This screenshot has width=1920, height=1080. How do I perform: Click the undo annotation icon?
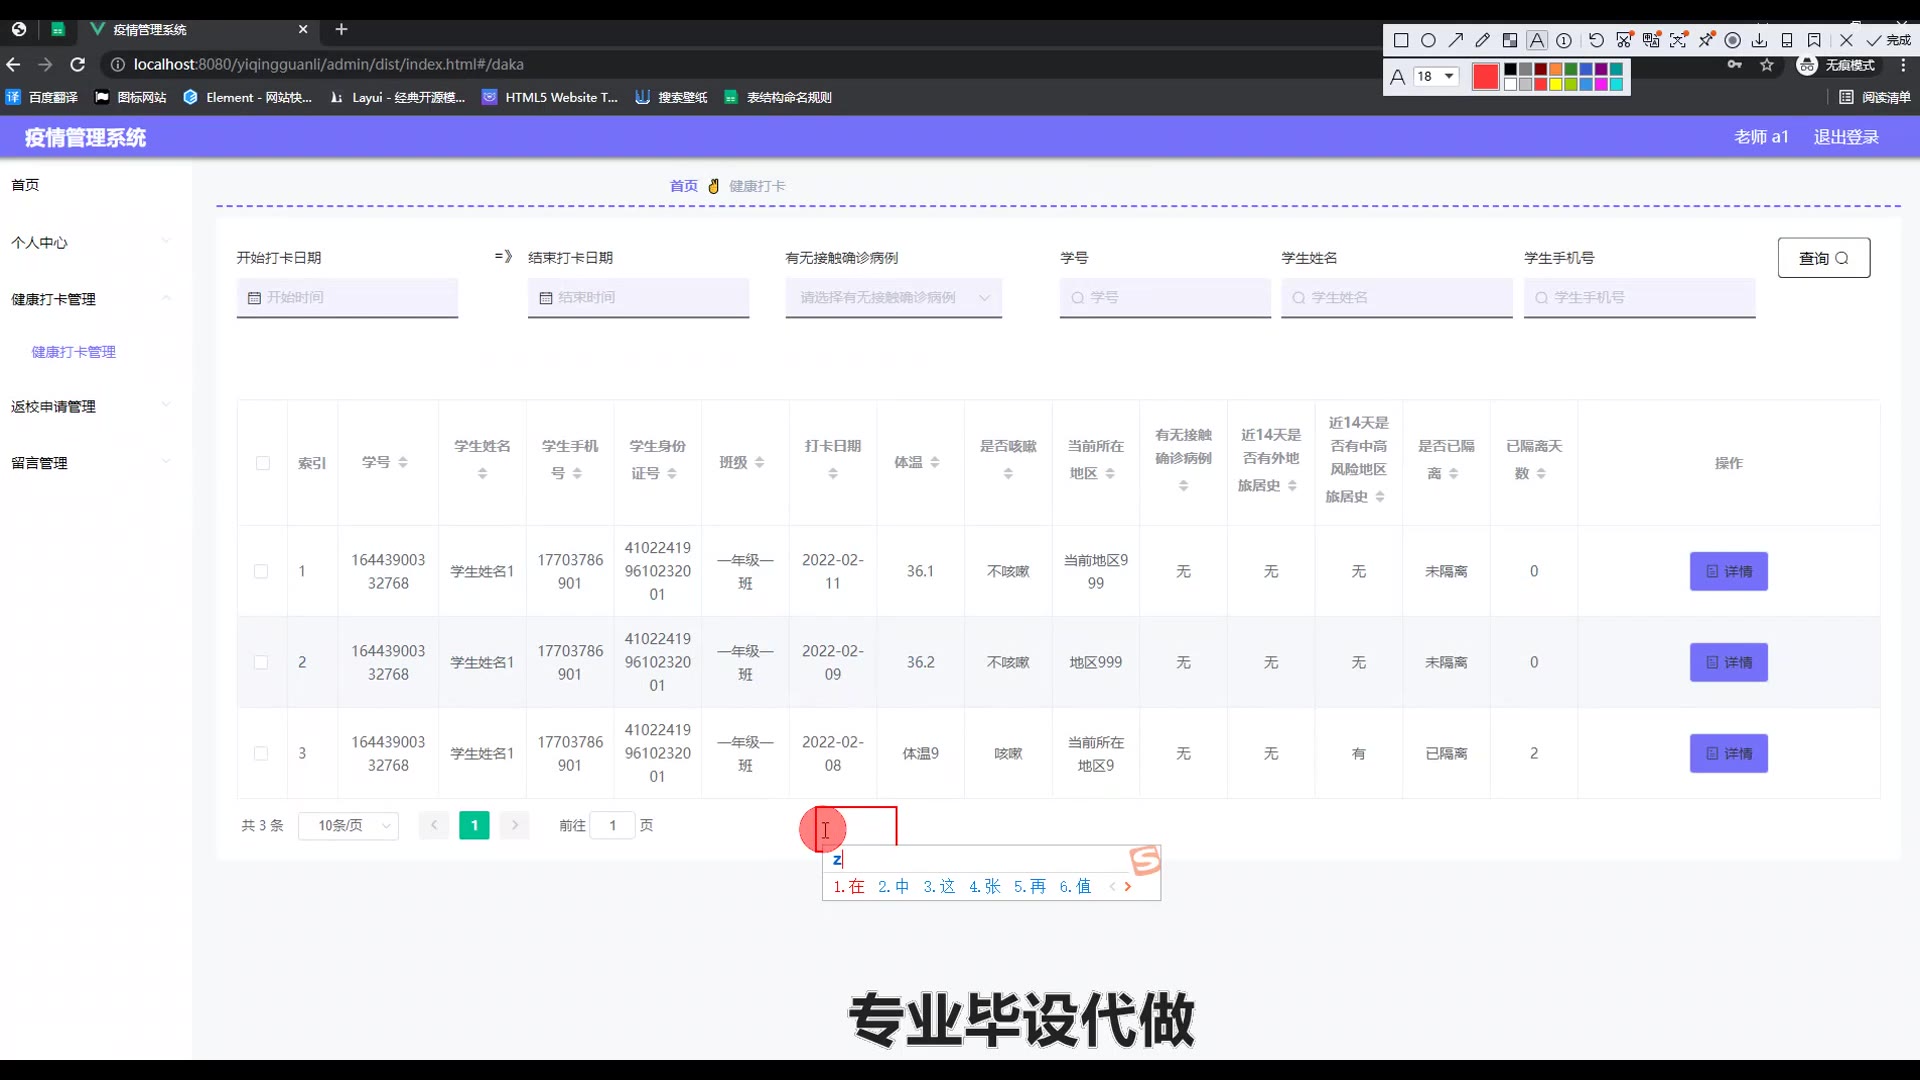[1596, 41]
